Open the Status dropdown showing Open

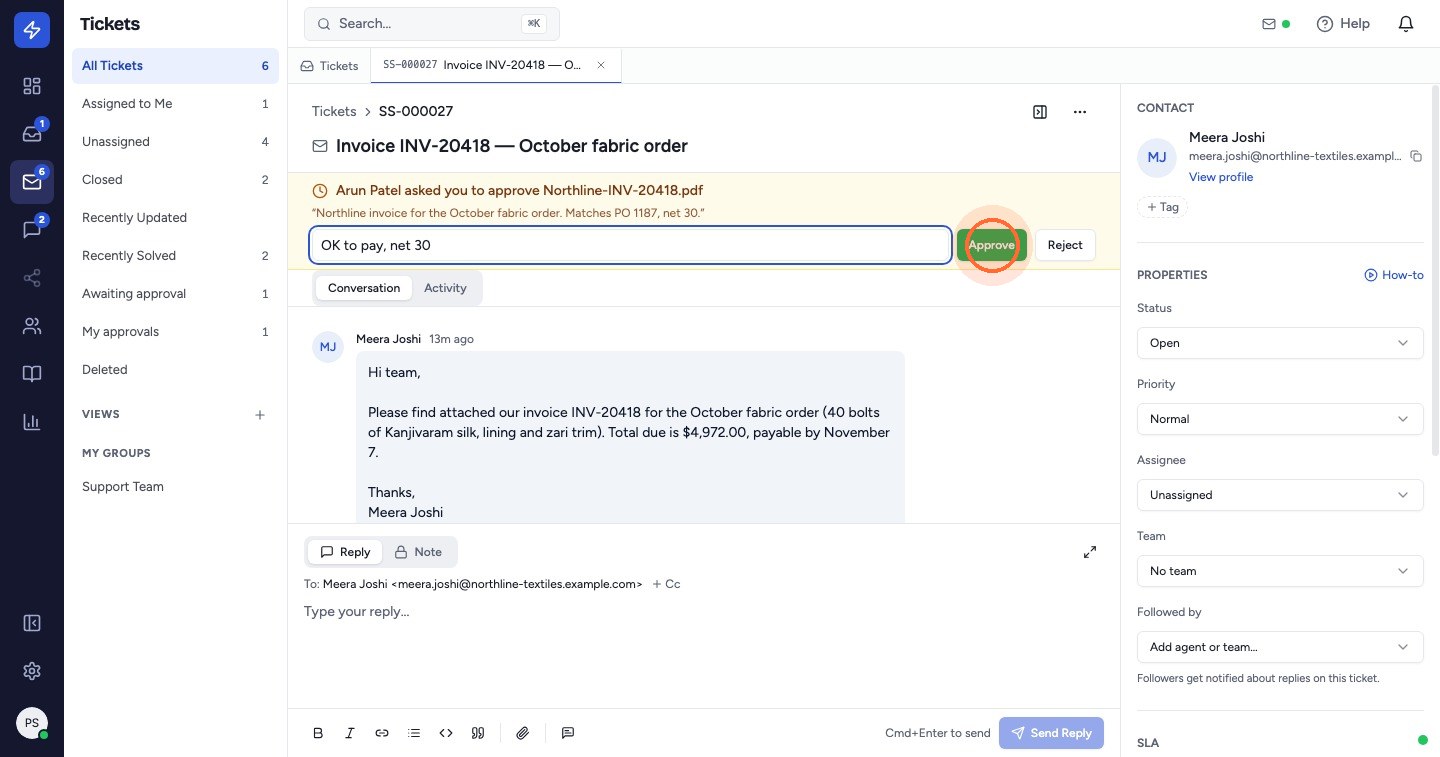[1280, 343]
